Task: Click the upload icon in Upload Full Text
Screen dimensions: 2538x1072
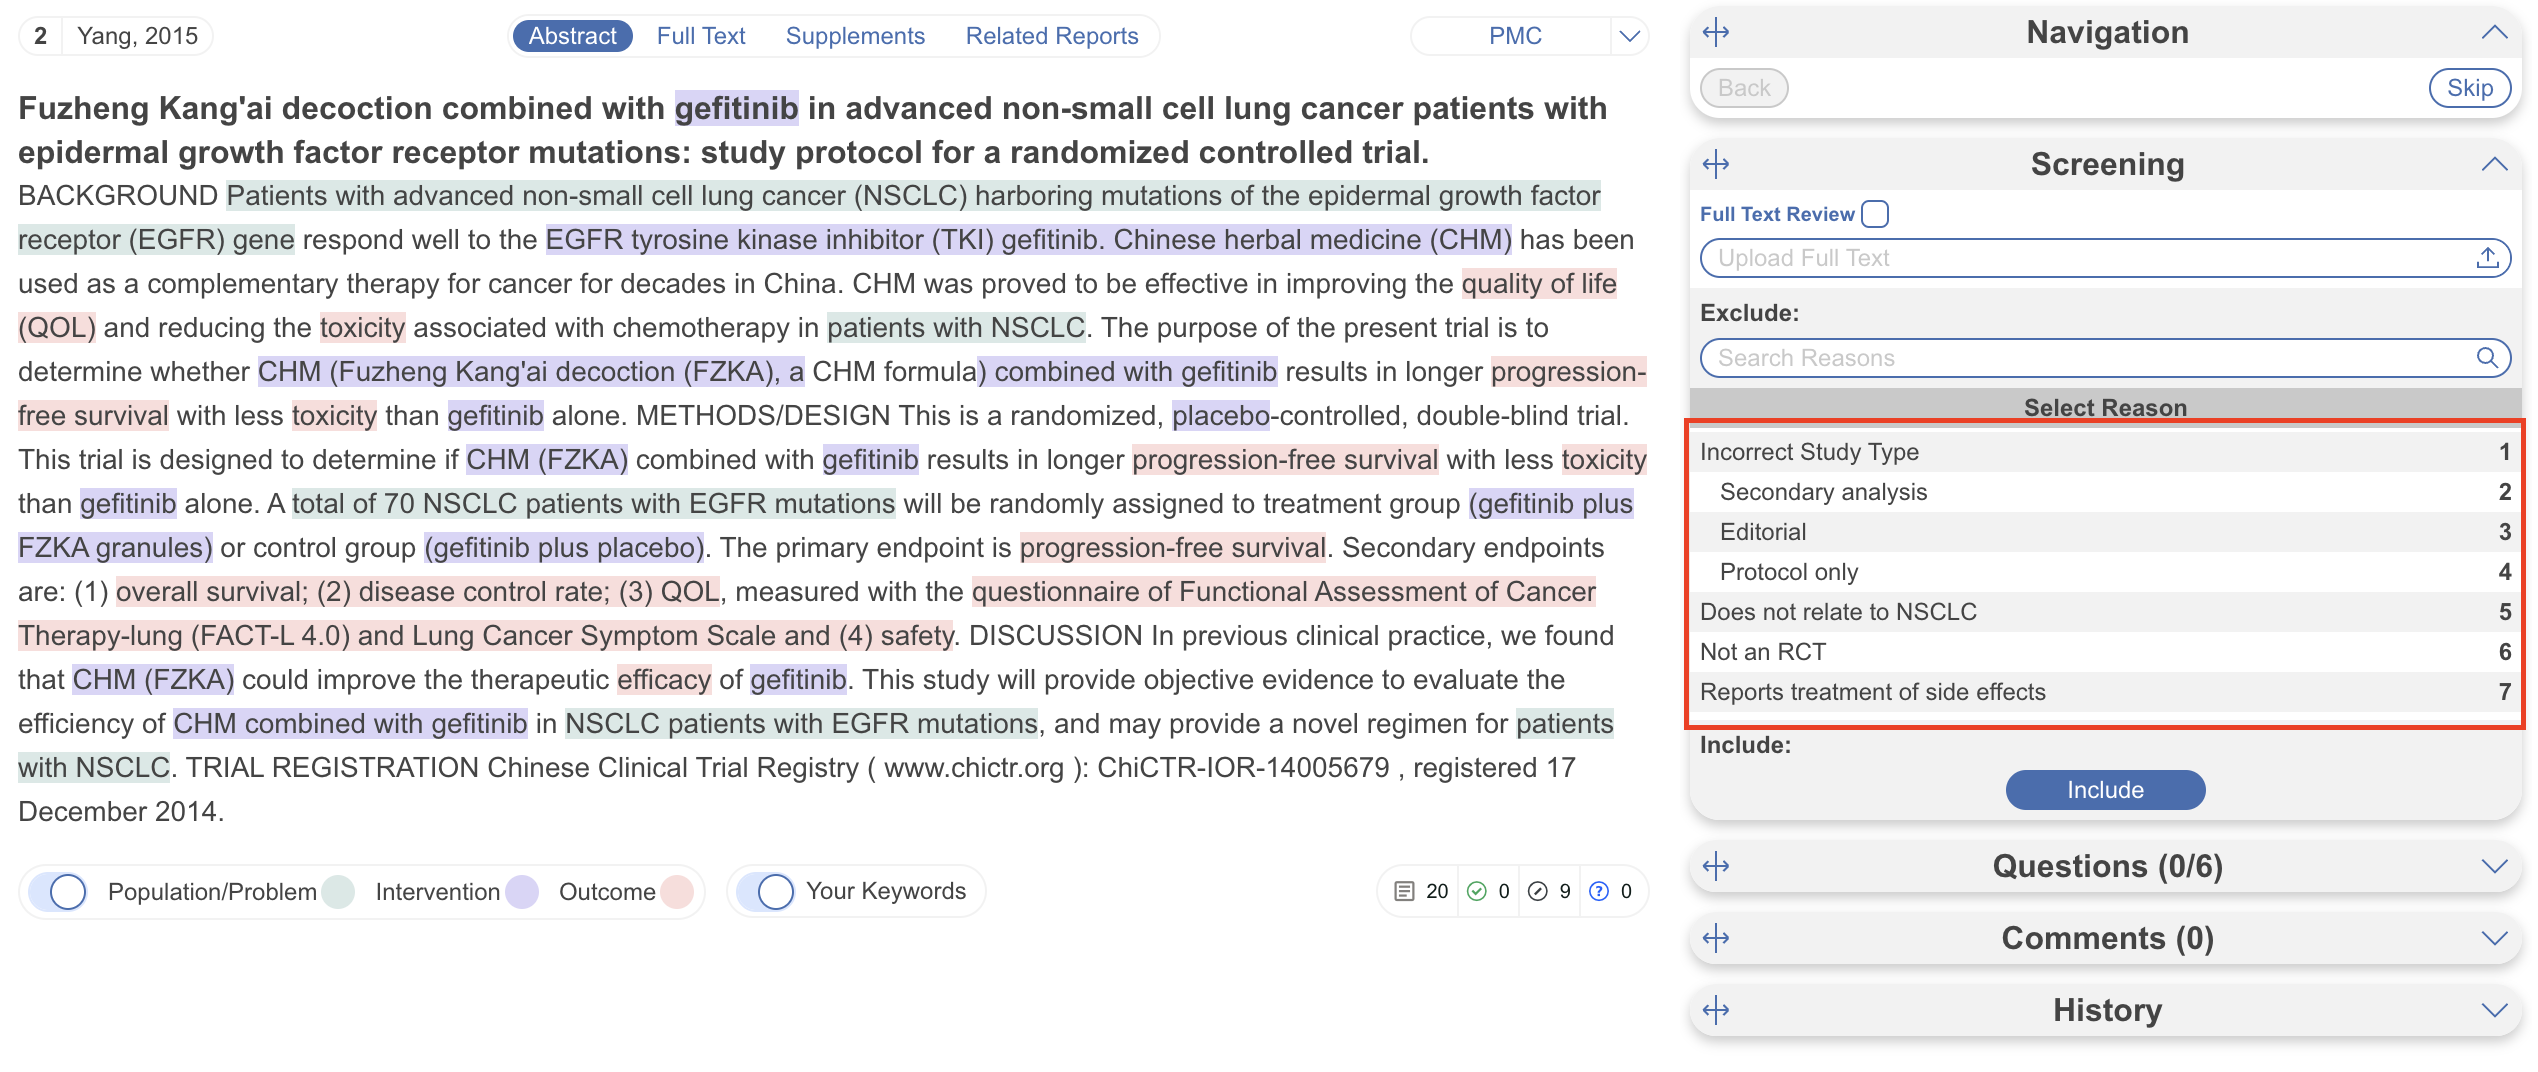Action: click(x=2487, y=258)
